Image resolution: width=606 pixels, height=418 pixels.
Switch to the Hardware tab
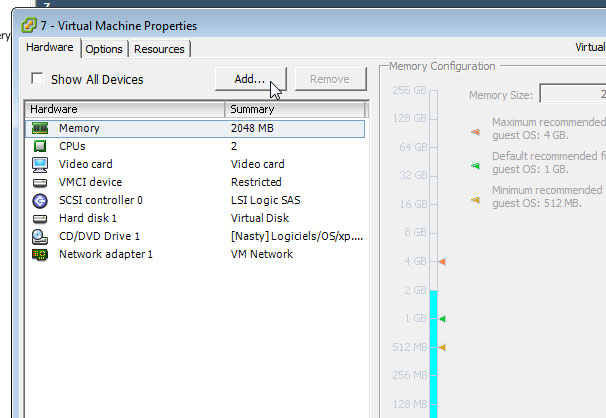point(50,48)
